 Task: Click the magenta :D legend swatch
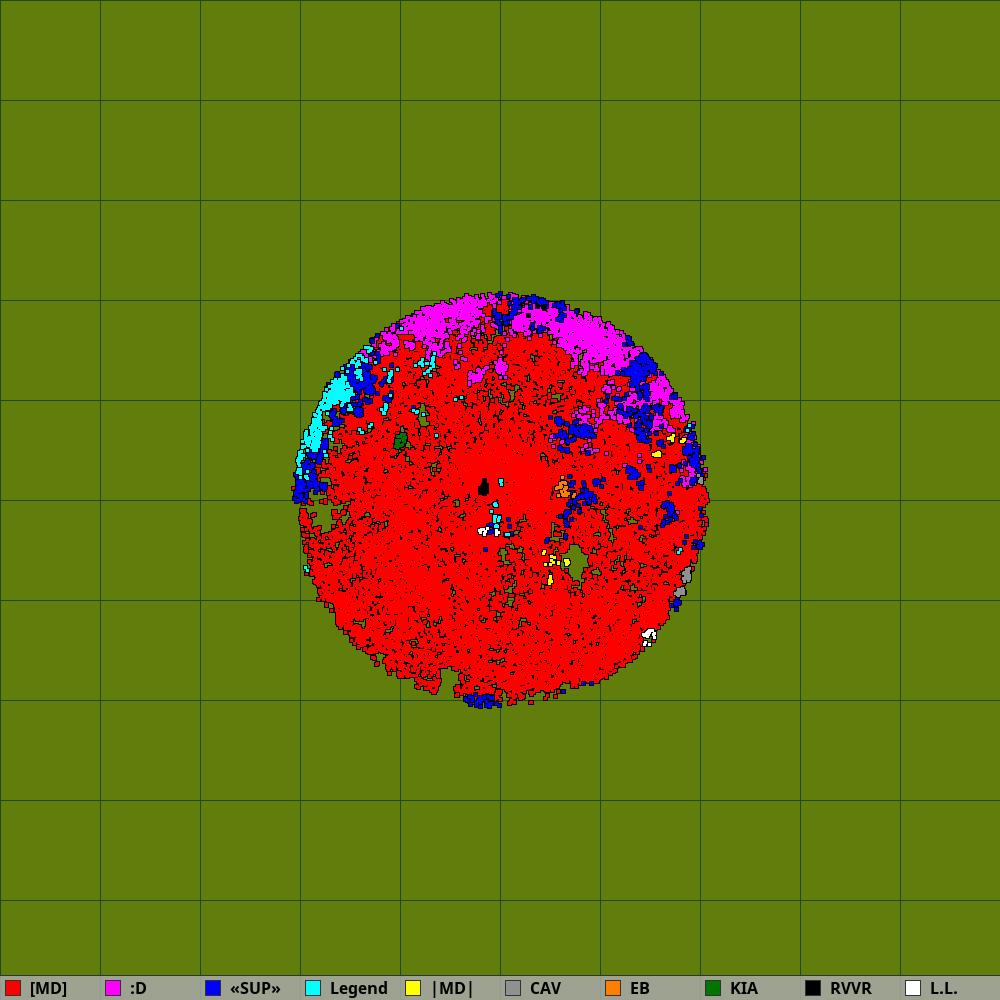click(113, 988)
